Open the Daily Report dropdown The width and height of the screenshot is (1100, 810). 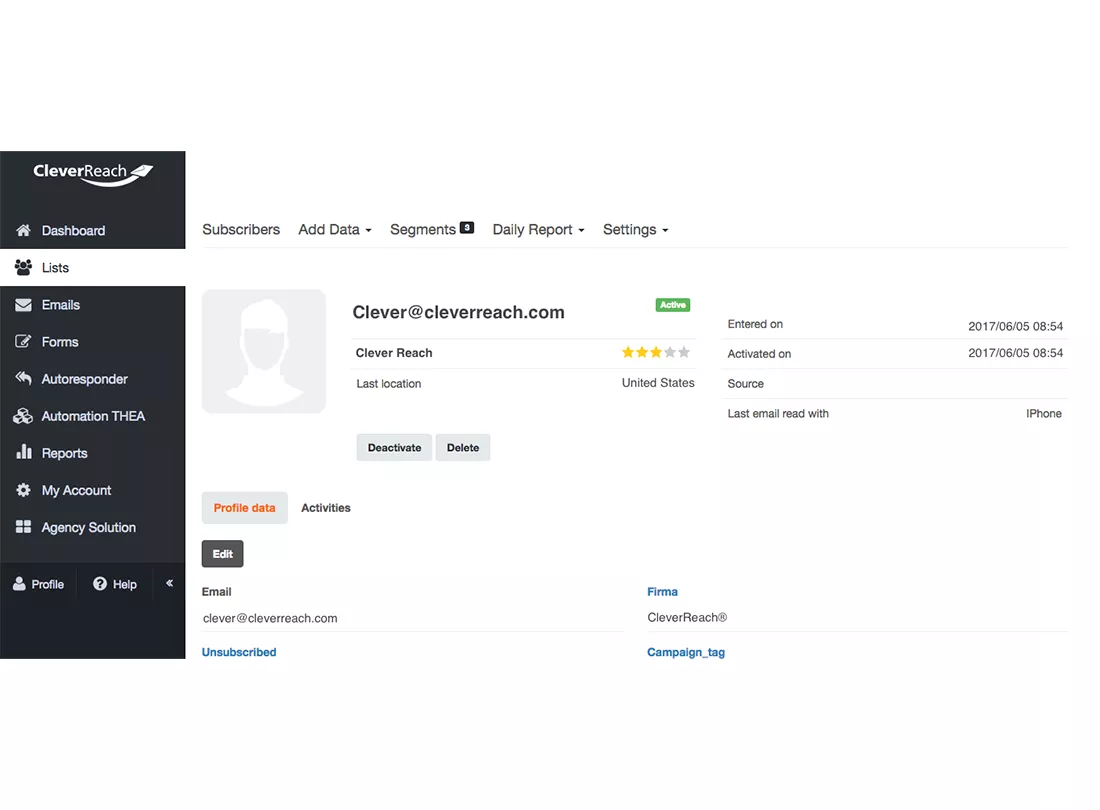[537, 229]
